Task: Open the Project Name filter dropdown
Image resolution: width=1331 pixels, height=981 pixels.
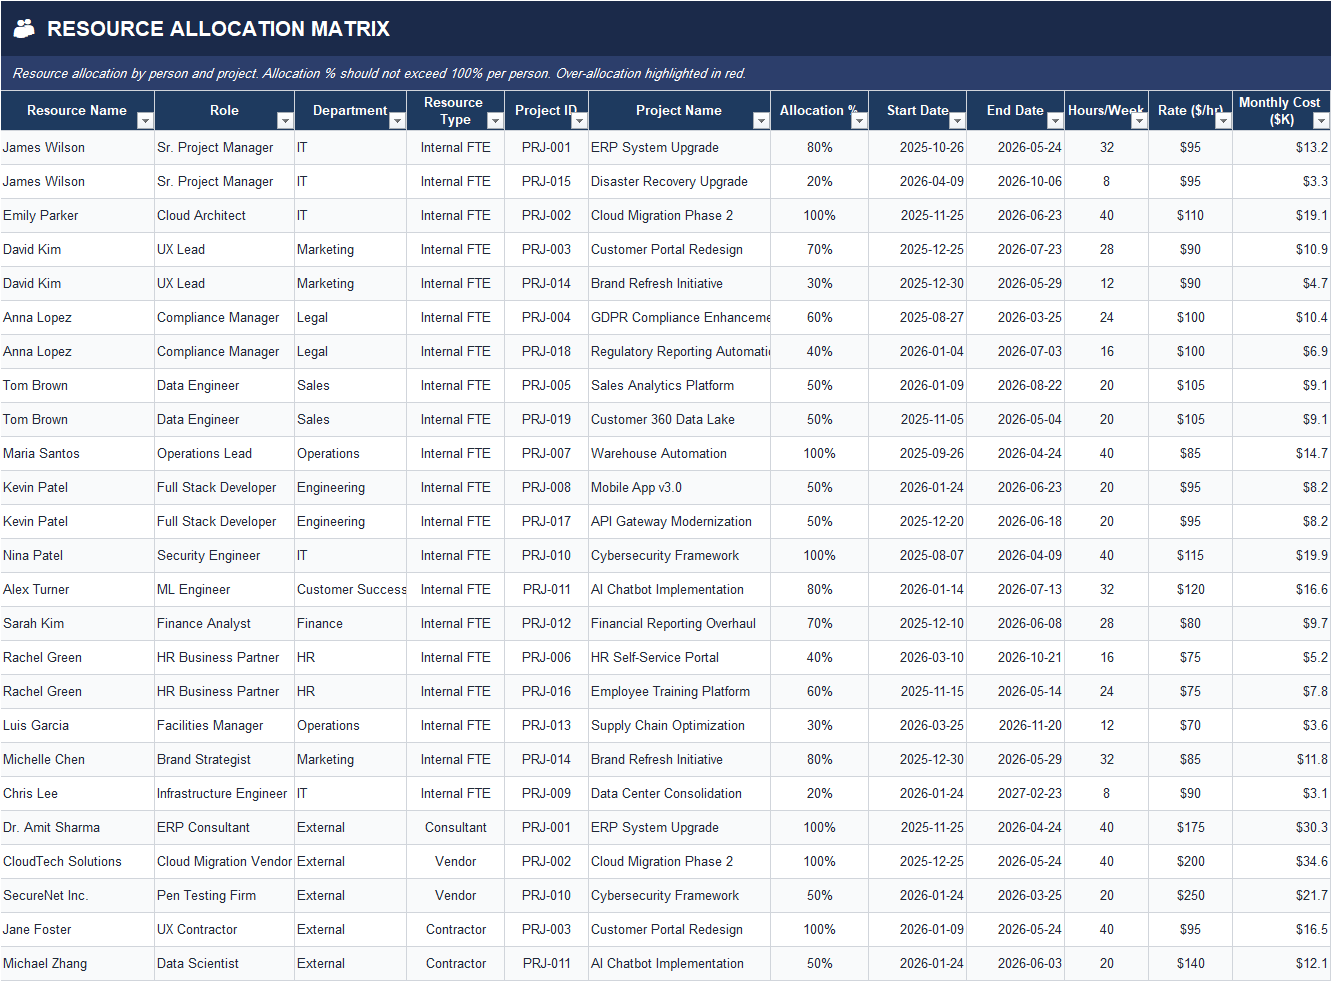Action: (x=760, y=121)
